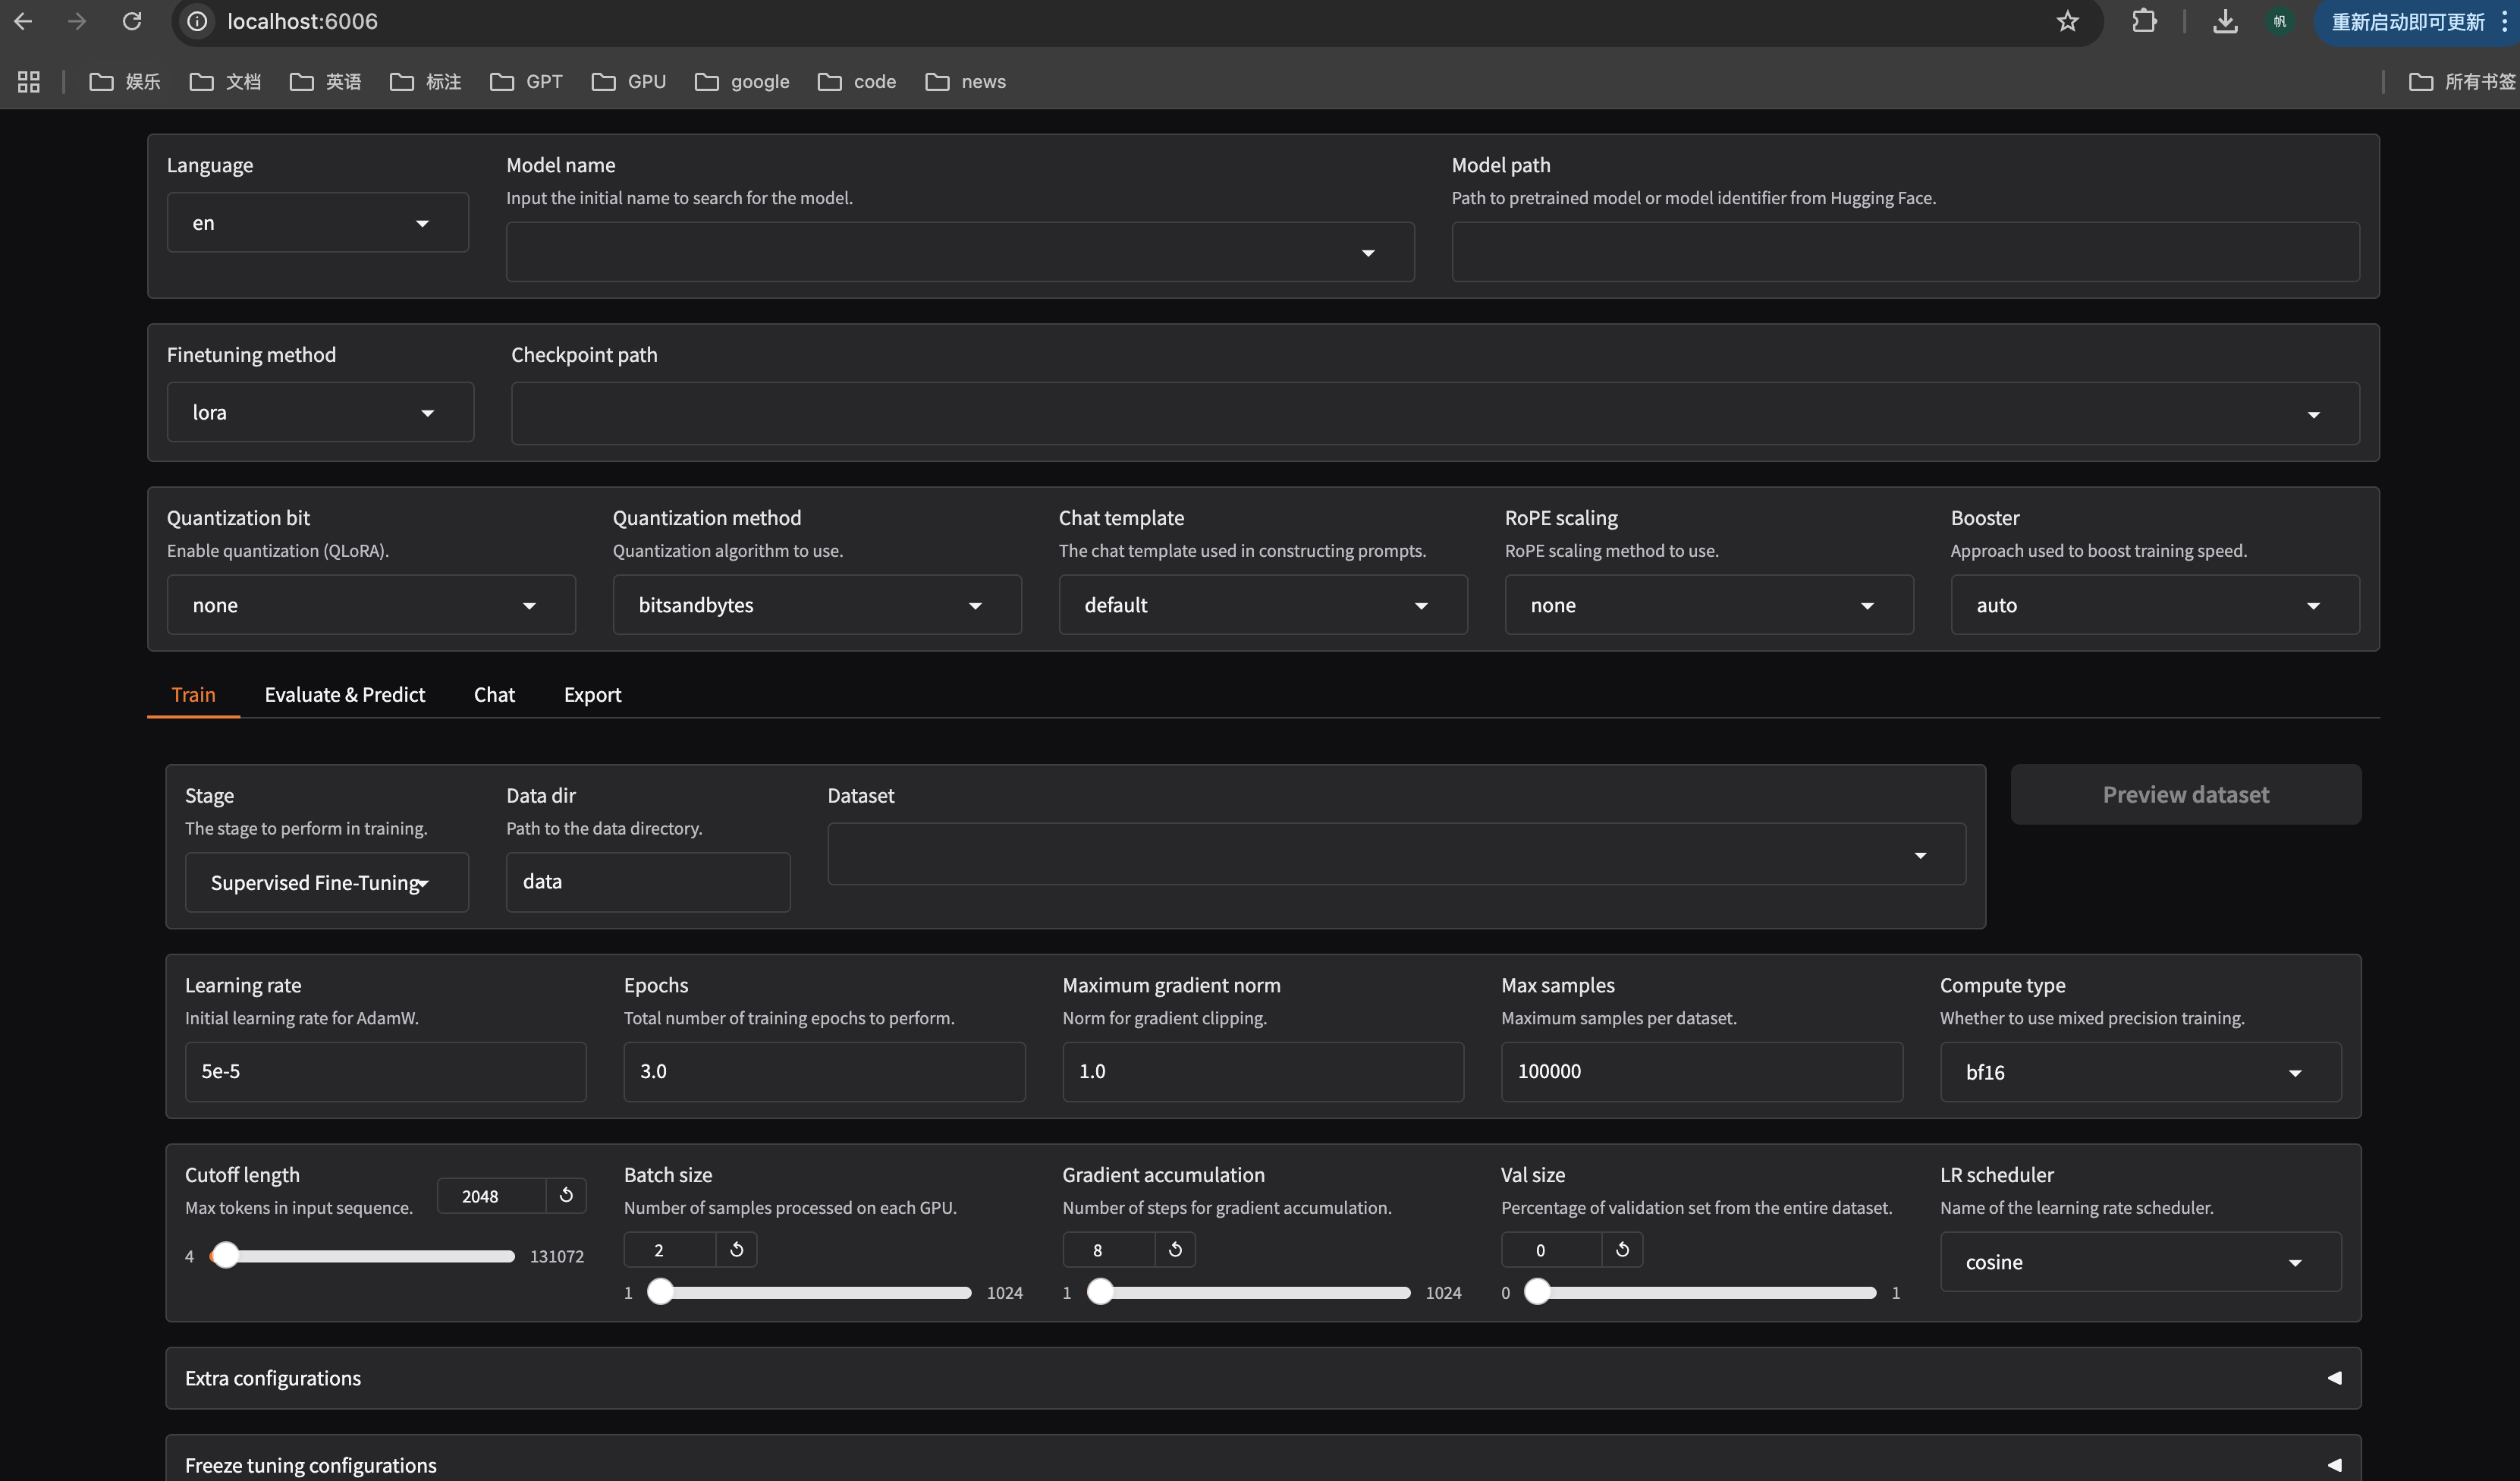Open the Compute type bf16 dropdown

pyautogui.click(x=2140, y=1072)
